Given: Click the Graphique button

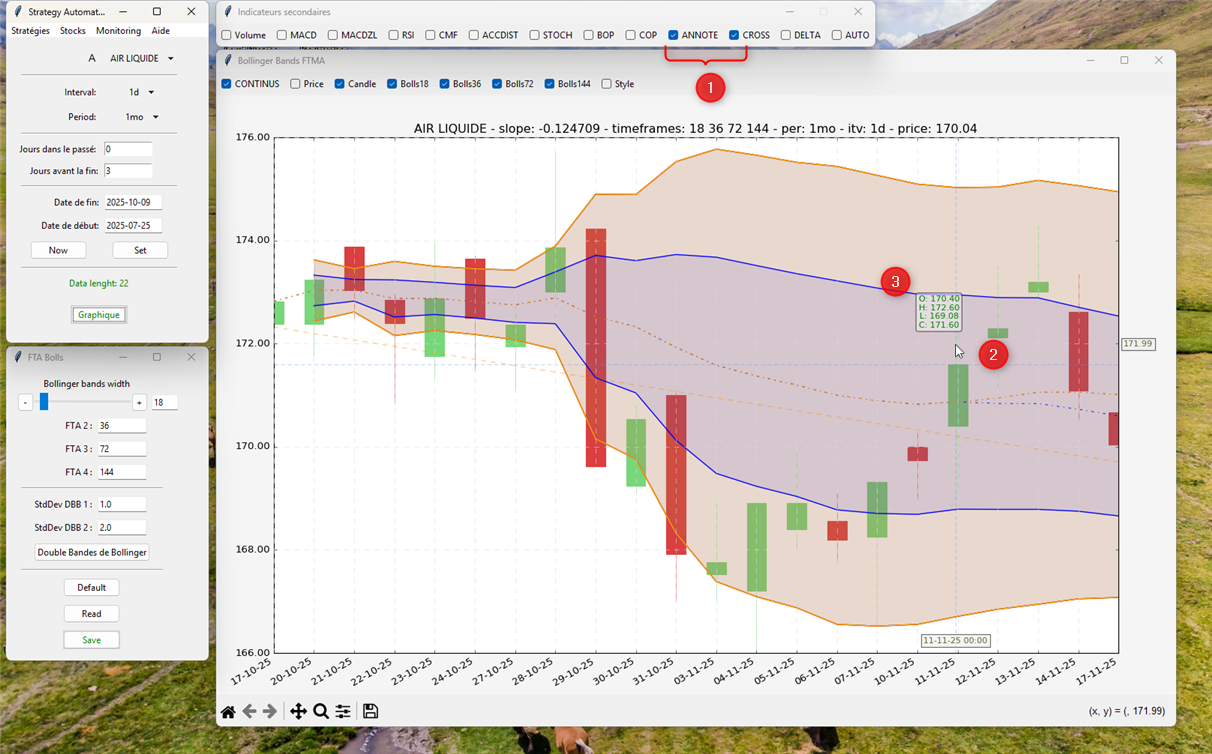Looking at the screenshot, I should tap(99, 315).
